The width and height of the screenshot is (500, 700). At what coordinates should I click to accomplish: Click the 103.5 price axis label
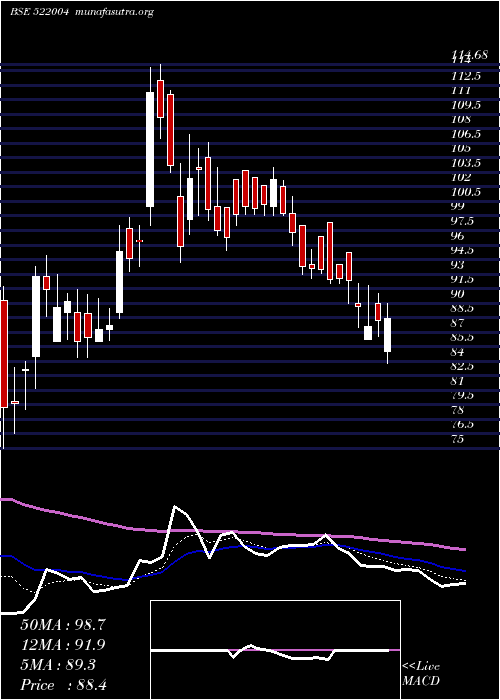(x=466, y=163)
